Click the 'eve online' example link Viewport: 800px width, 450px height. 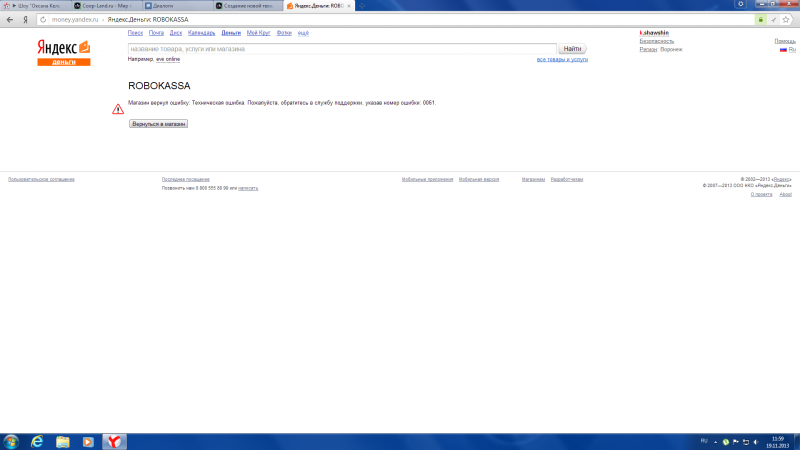click(x=168, y=59)
